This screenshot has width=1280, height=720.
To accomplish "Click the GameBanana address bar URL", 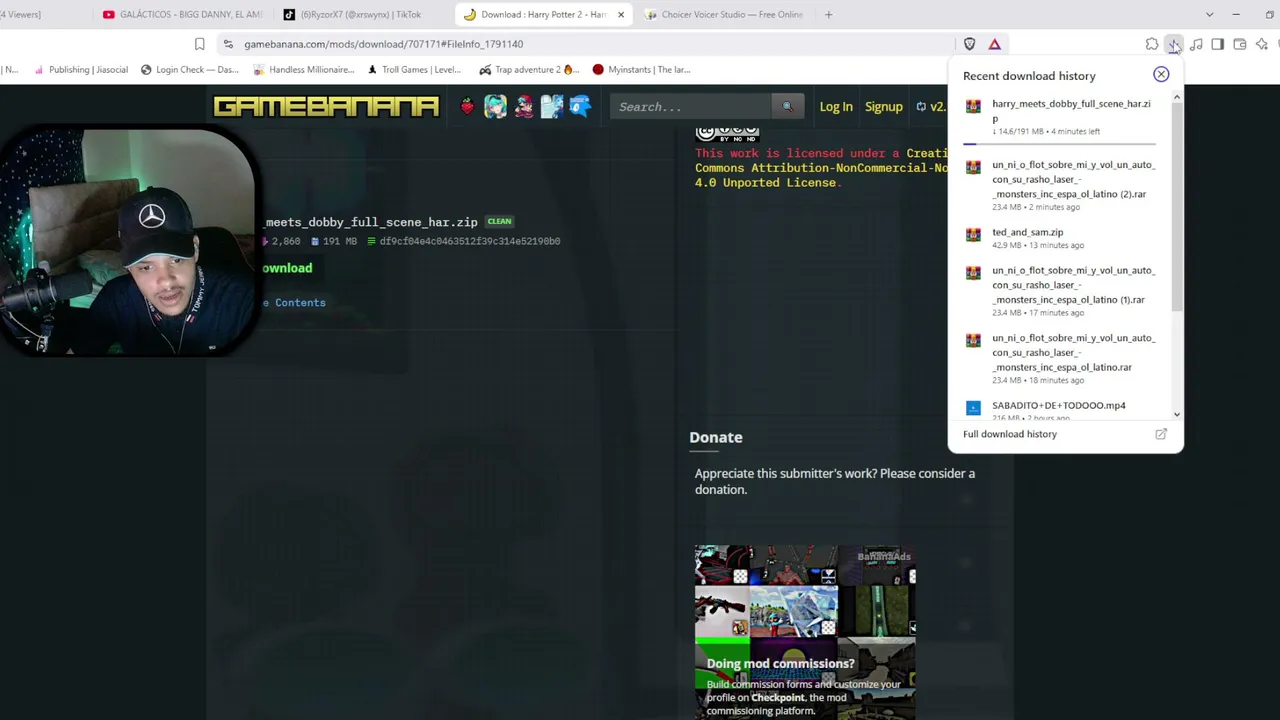I will 384,44.
